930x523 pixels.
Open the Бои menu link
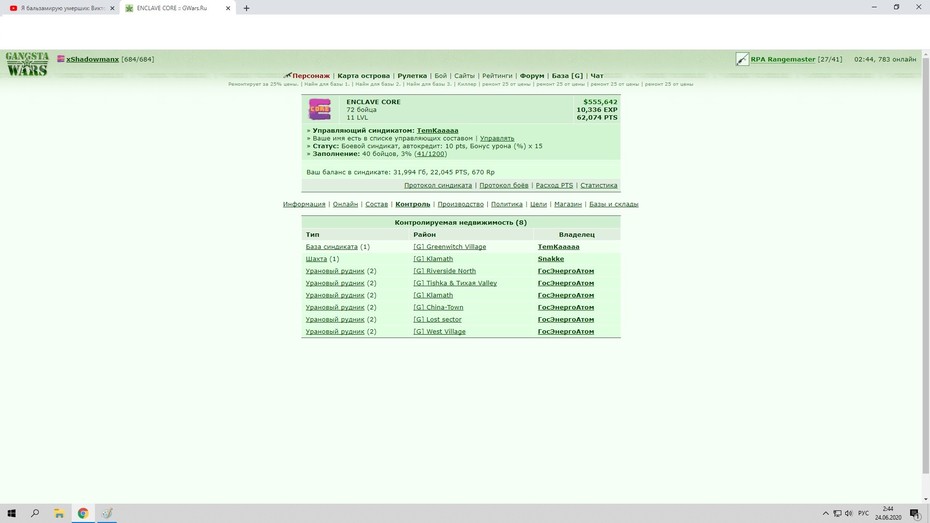coord(441,76)
